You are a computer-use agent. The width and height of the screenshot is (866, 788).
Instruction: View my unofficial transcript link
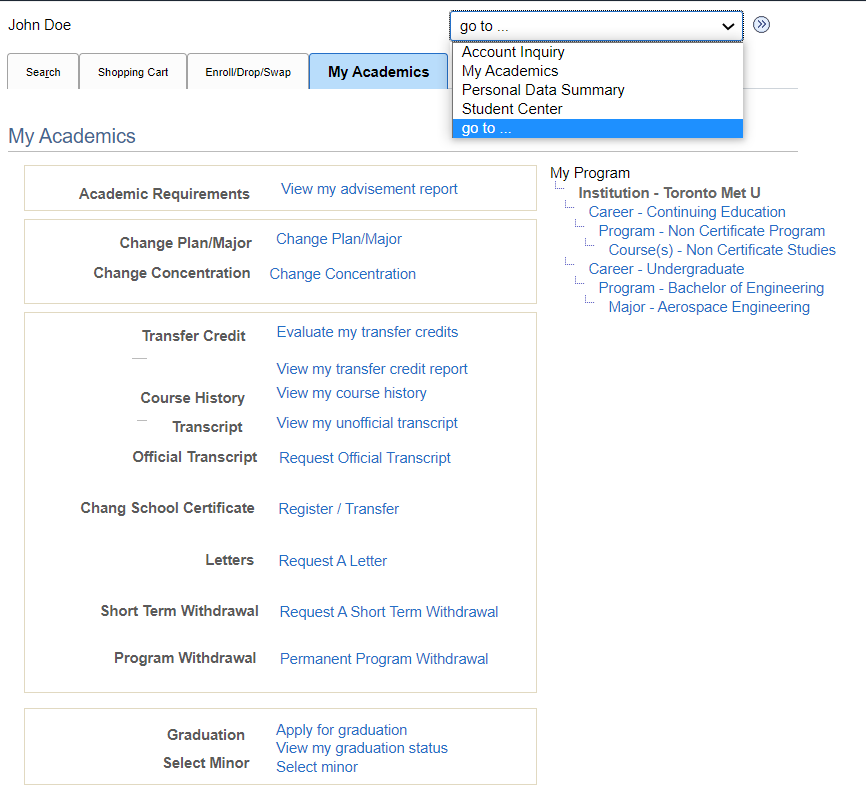pos(367,423)
